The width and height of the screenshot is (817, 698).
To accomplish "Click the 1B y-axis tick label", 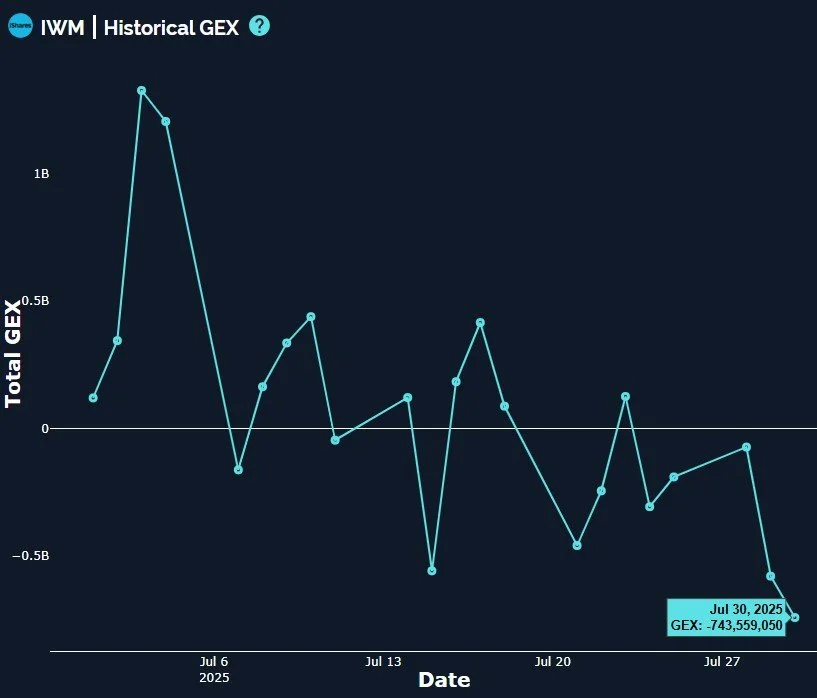I will (x=42, y=174).
